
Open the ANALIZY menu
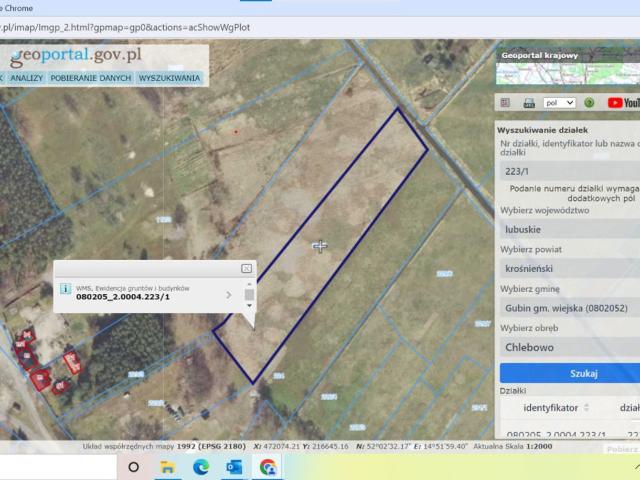(26, 78)
